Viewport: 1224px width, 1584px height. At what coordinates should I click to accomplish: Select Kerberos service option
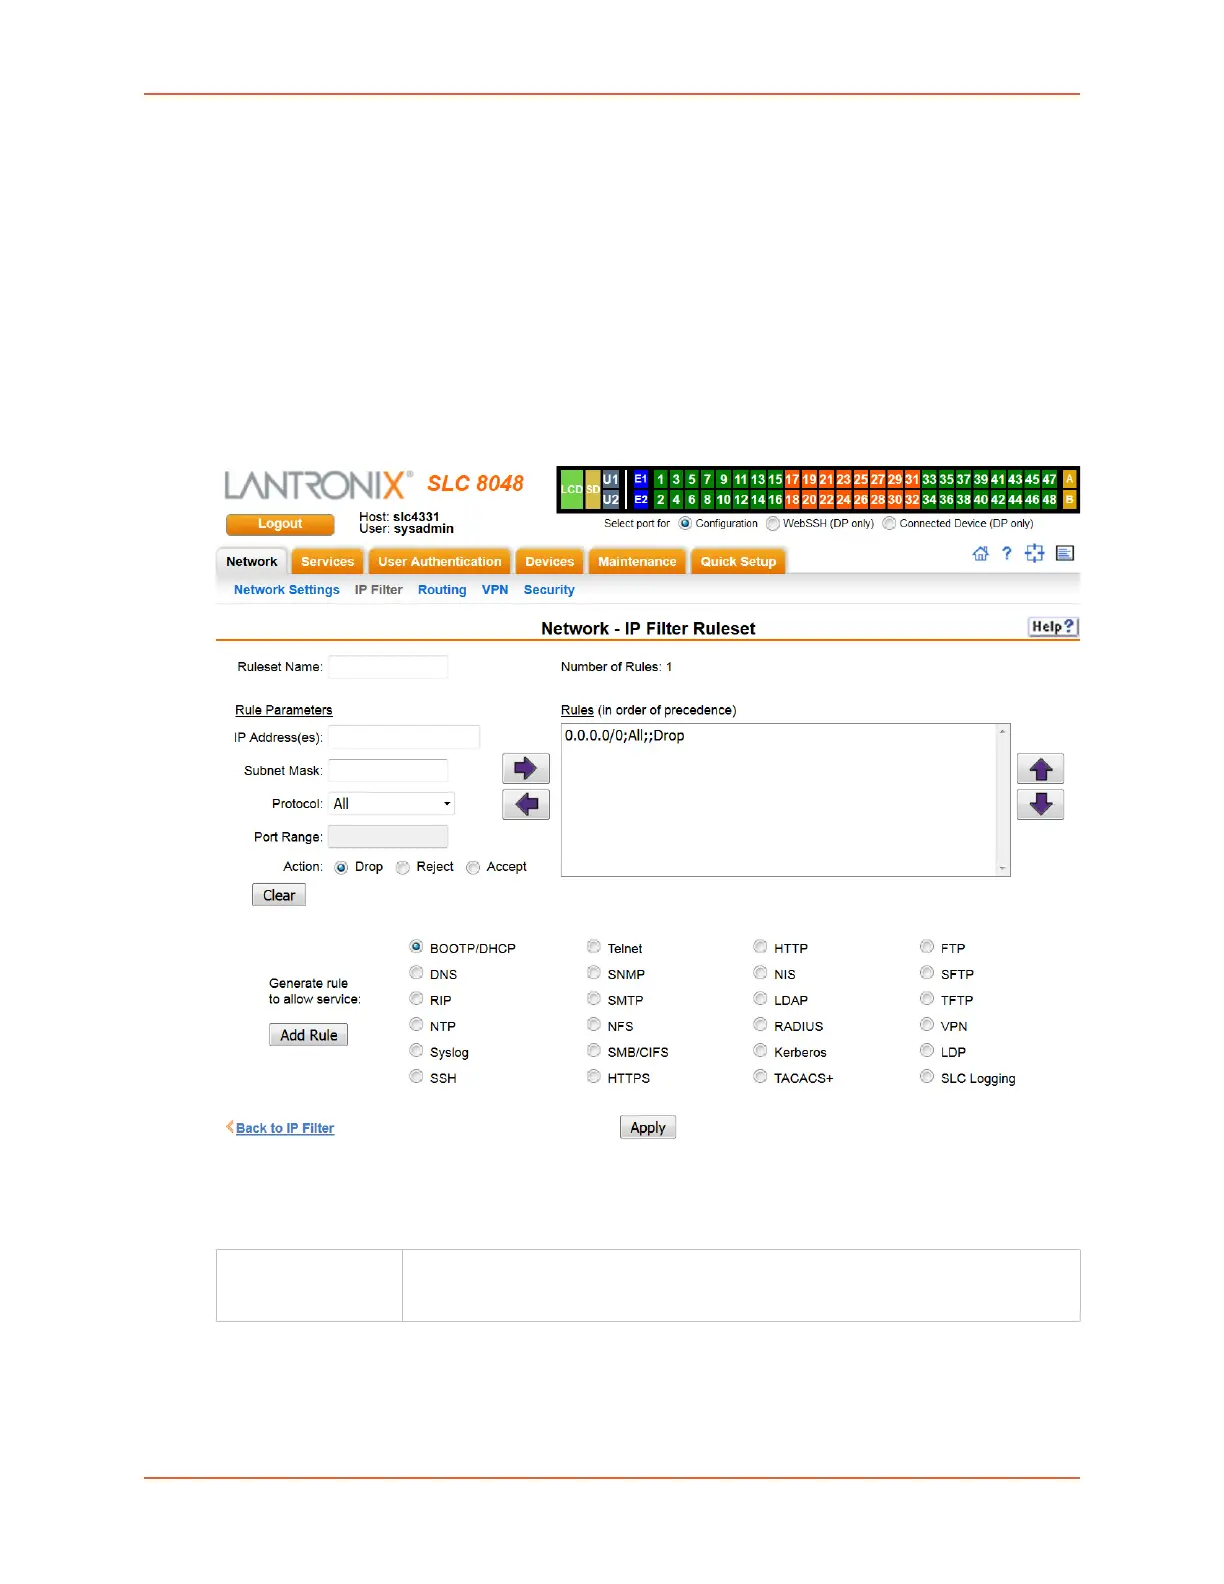[x=760, y=1050]
